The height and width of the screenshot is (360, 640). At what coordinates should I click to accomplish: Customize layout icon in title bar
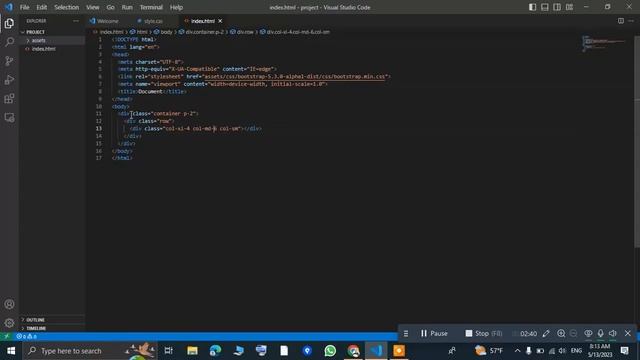[x=569, y=7]
